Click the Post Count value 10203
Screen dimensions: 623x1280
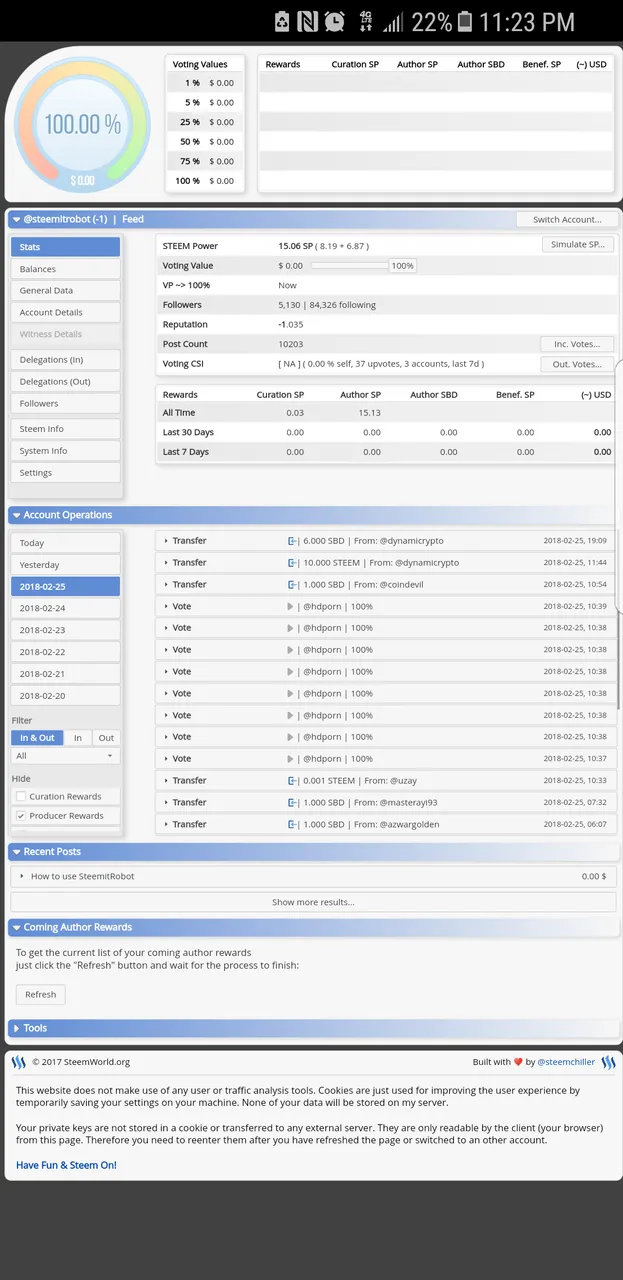pyautogui.click(x=292, y=344)
